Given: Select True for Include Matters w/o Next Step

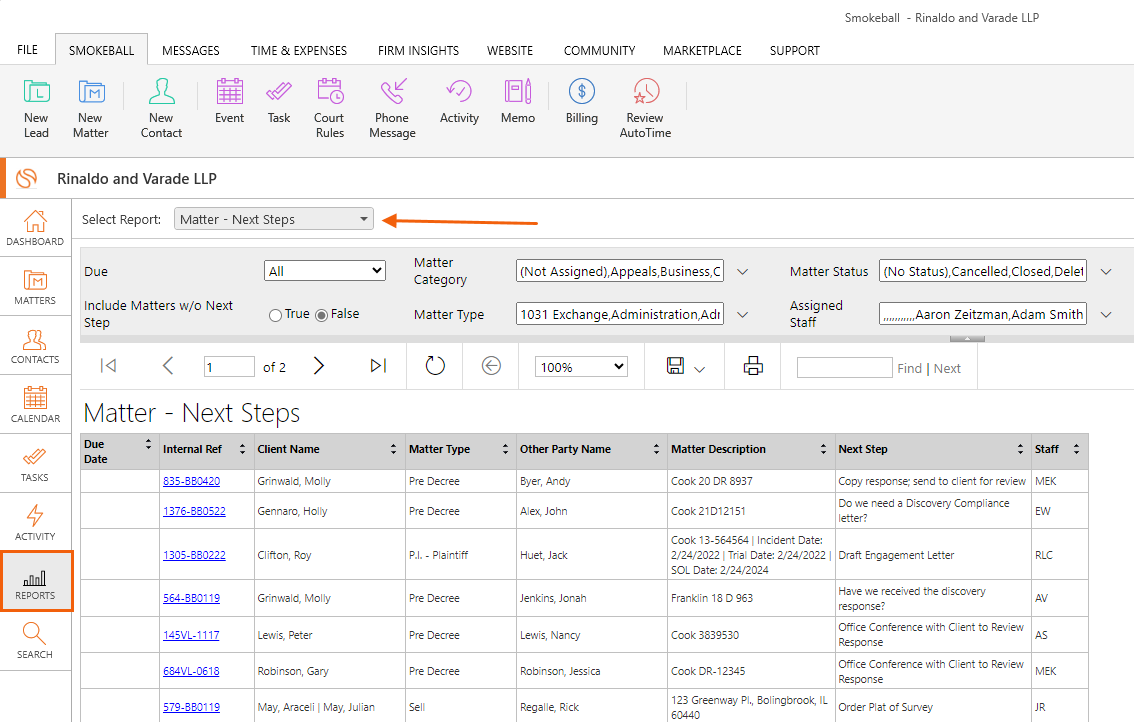Looking at the screenshot, I should pos(275,315).
